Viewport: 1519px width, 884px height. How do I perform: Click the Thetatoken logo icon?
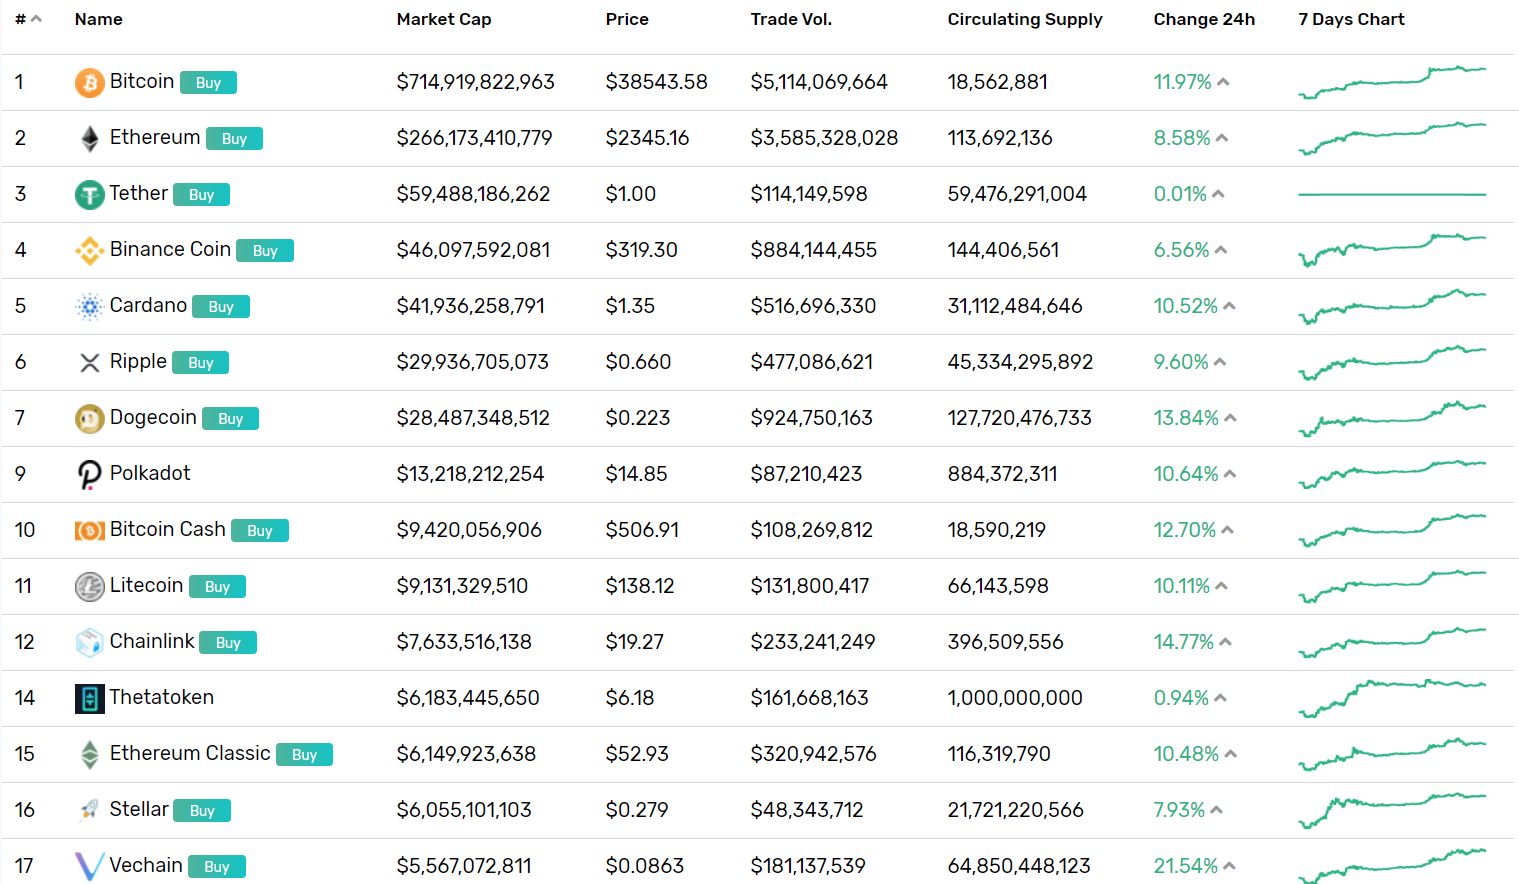click(x=90, y=698)
